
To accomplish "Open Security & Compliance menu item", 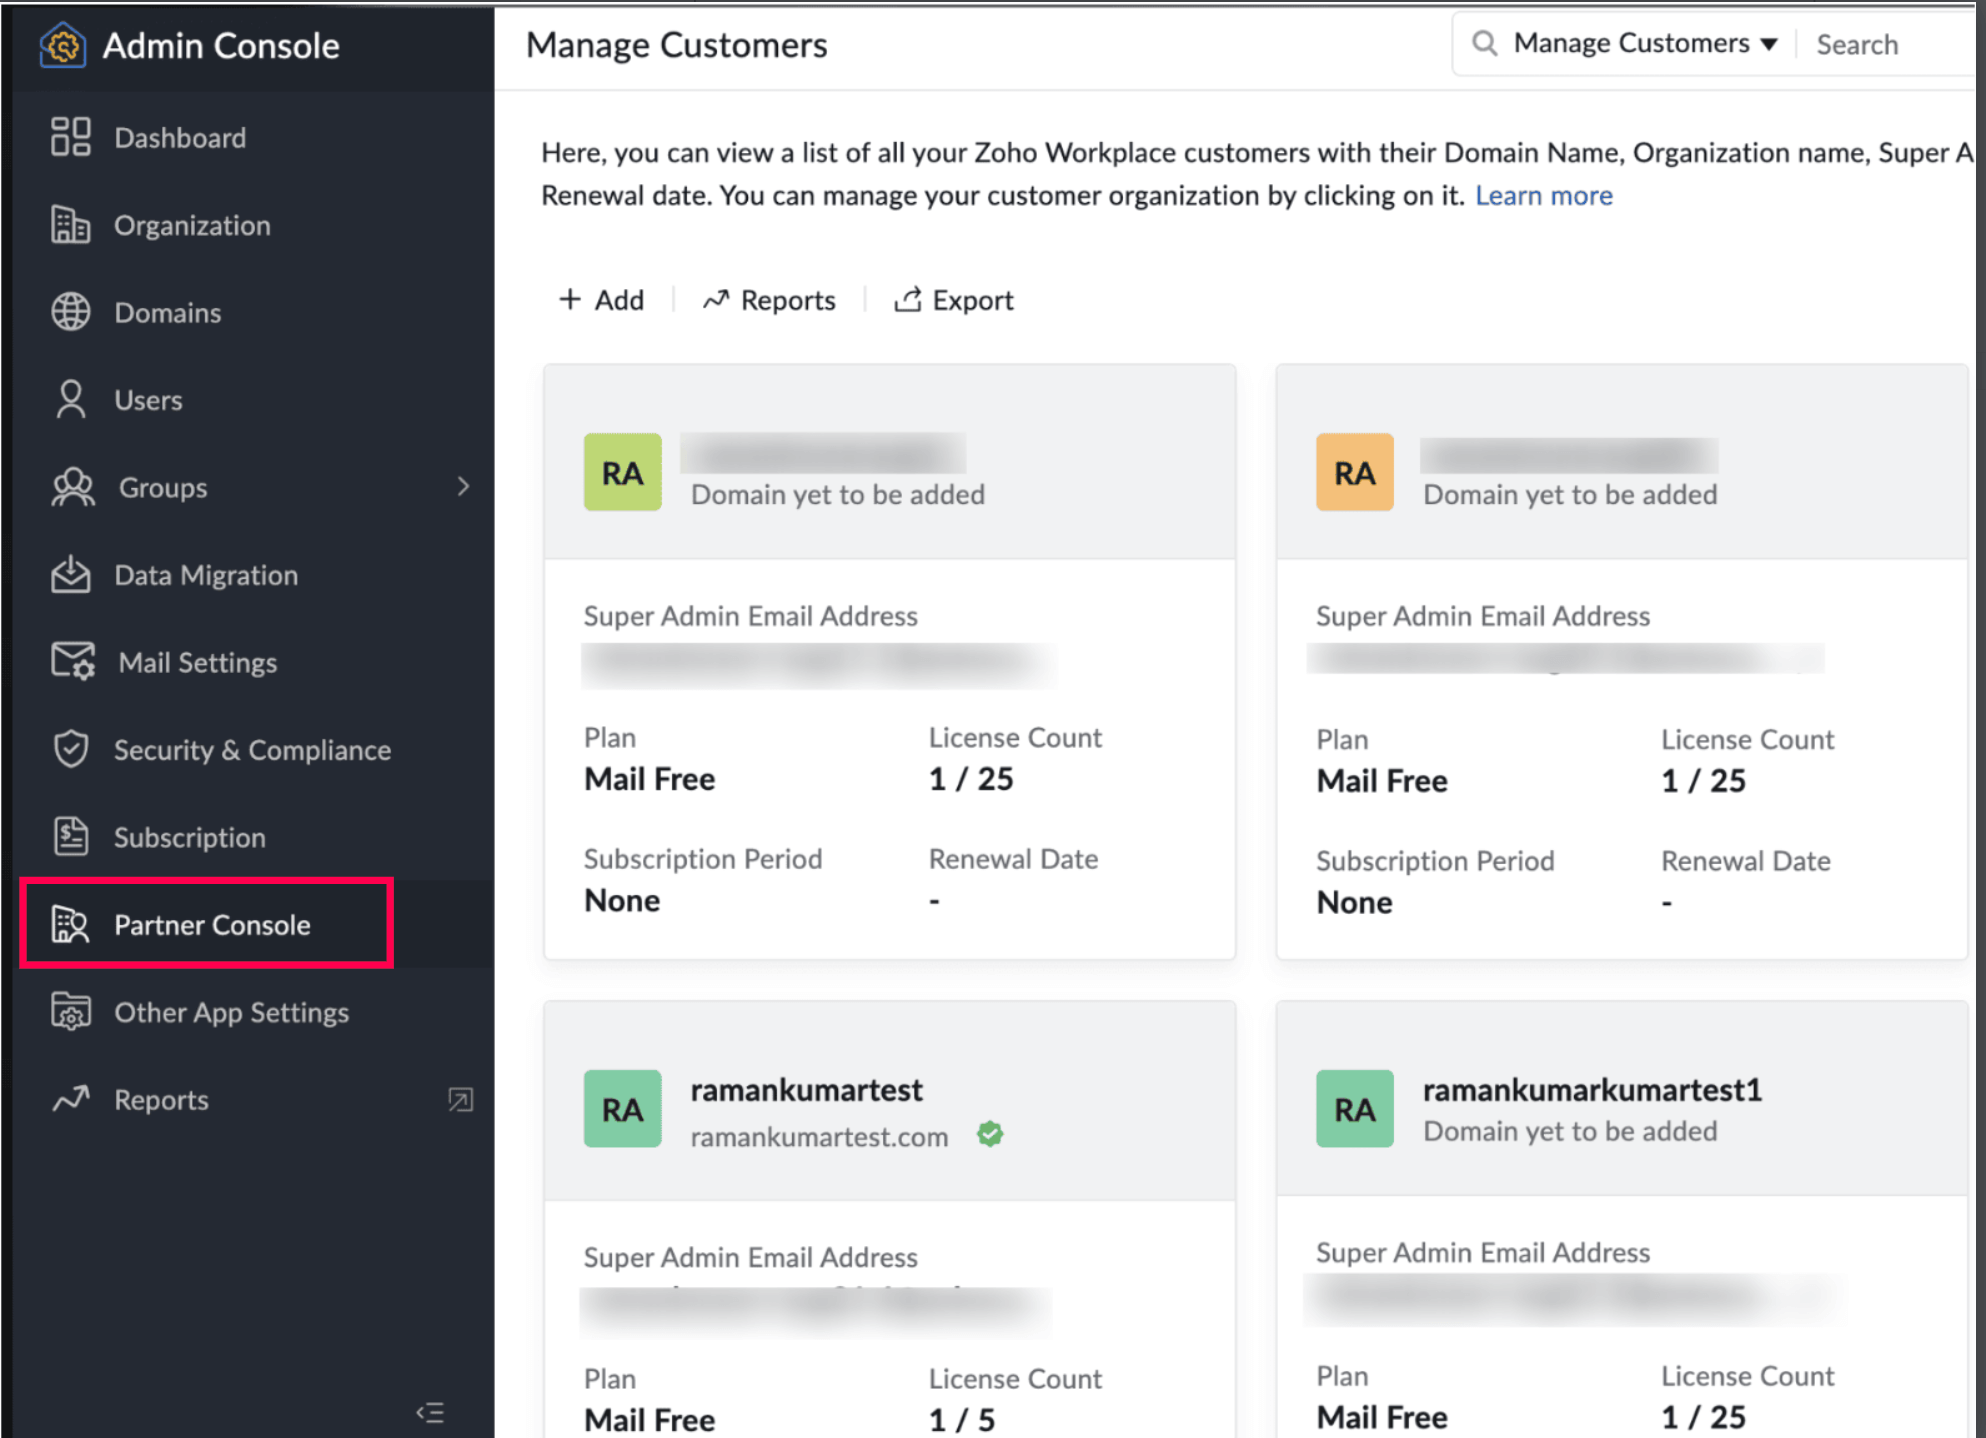I will 254,749.
